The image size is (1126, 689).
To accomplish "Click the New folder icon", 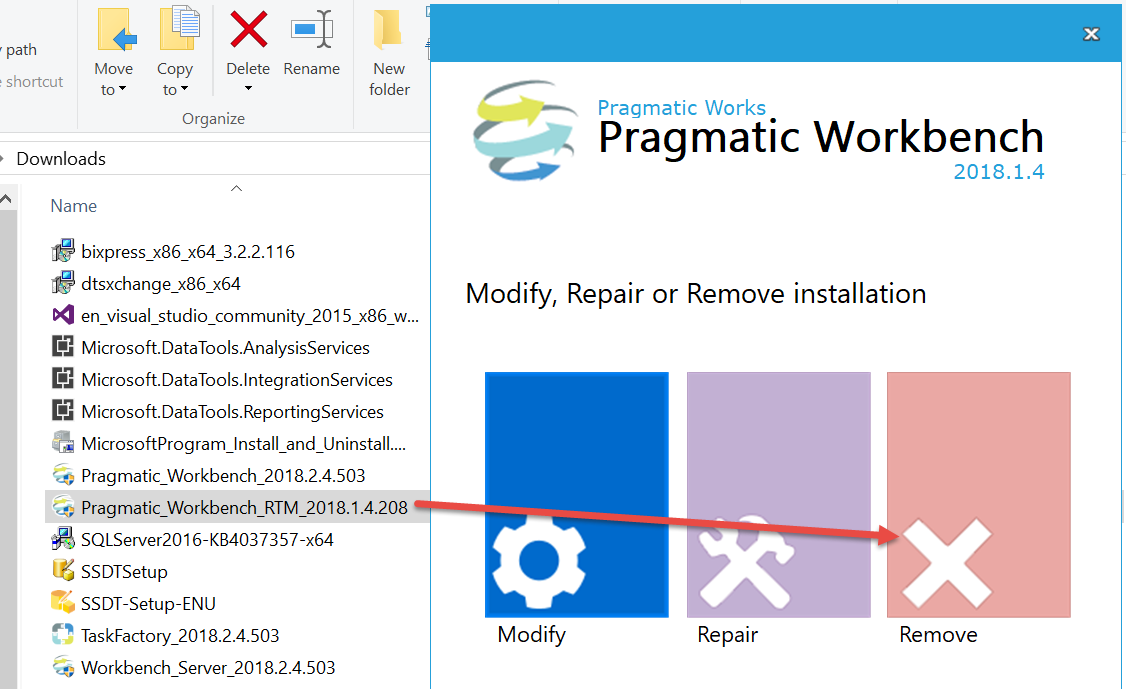I will (x=389, y=30).
